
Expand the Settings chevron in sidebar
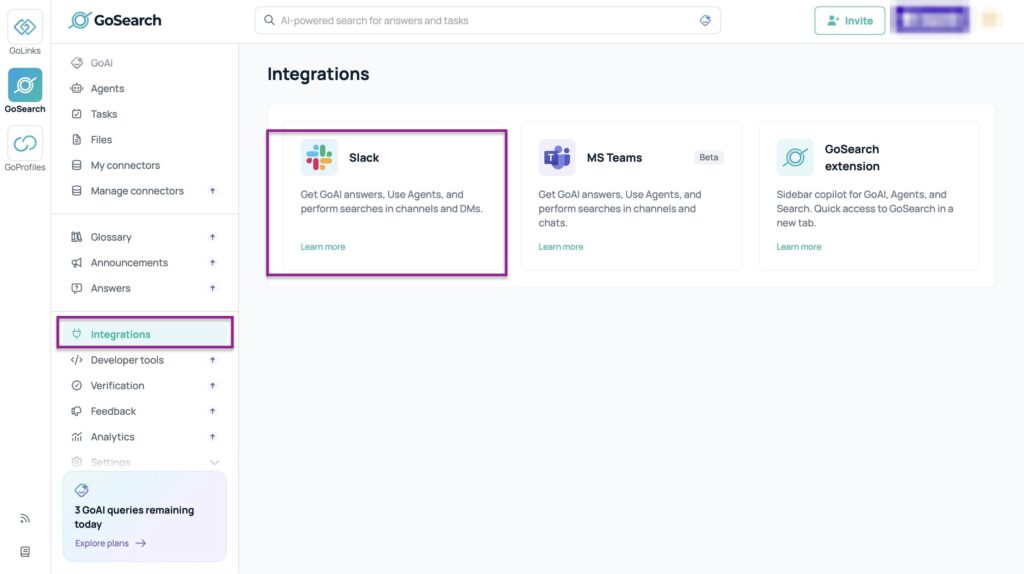[214, 462]
